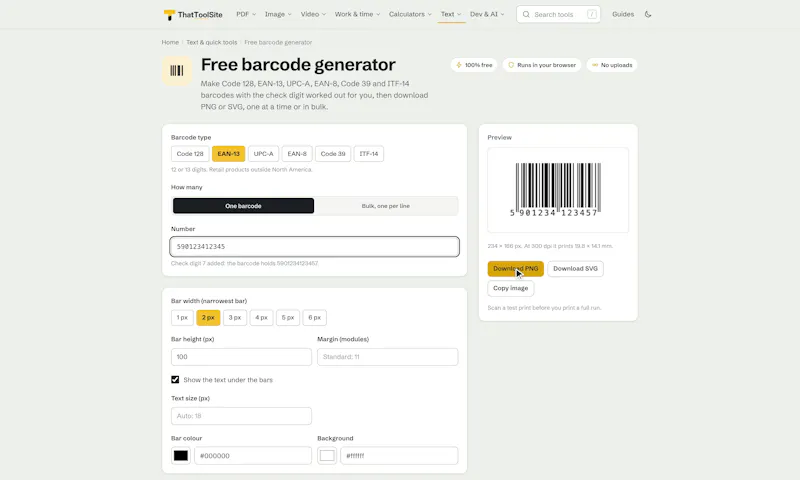Click the 'Scan a test print' note
The image size is (800, 480).
coord(544,308)
